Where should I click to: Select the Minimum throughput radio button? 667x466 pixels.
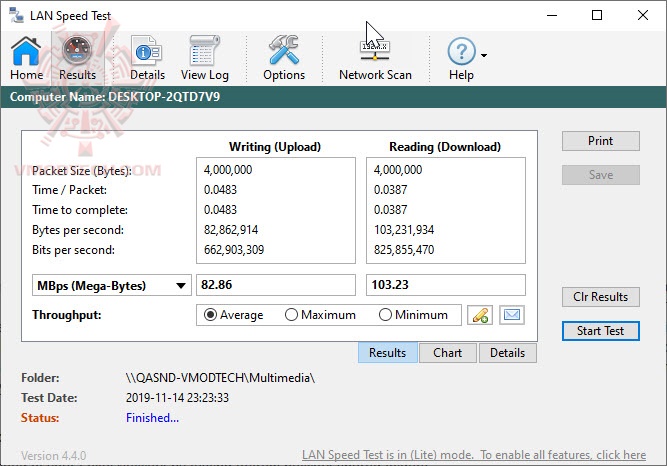tap(385, 315)
